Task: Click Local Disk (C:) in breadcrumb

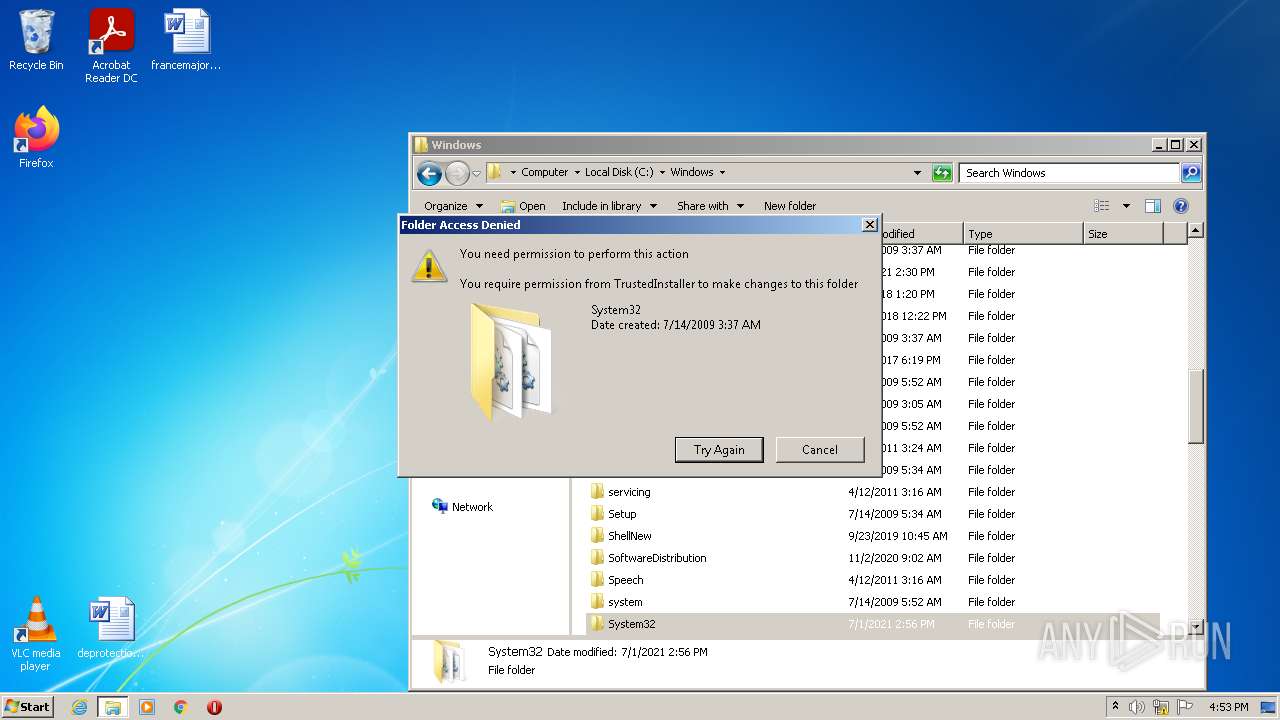Action: [x=619, y=172]
